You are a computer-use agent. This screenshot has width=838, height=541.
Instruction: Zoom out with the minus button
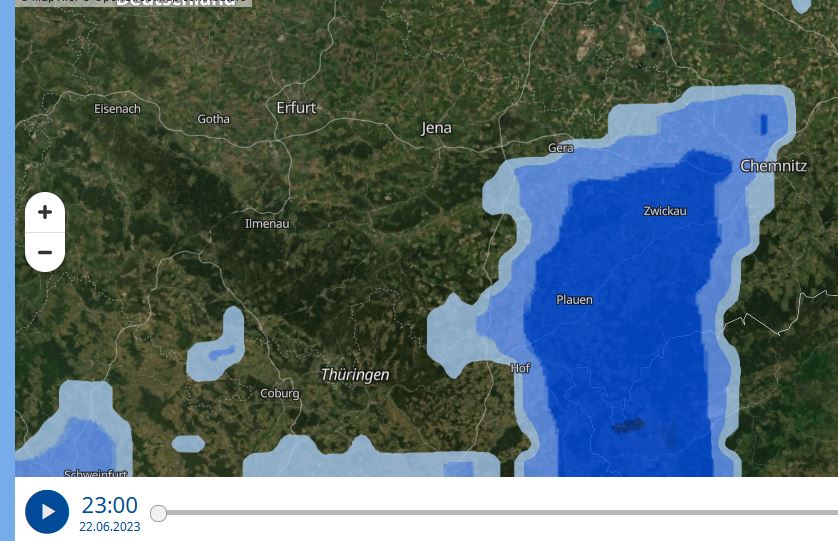click(x=45, y=253)
